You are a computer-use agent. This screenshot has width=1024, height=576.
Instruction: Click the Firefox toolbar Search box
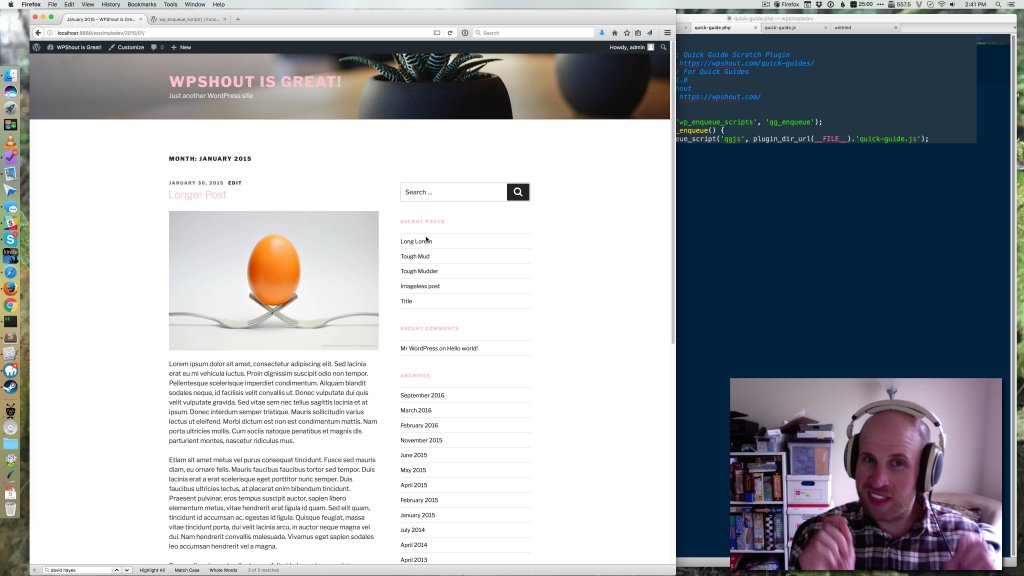pyautogui.click(x=534, y=33)
